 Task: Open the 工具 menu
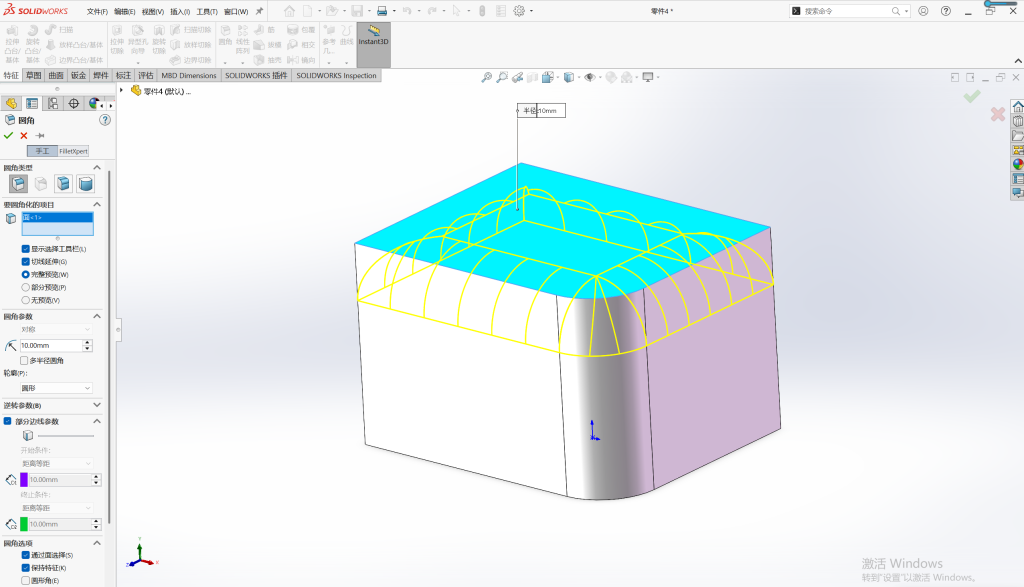point(207,12)
